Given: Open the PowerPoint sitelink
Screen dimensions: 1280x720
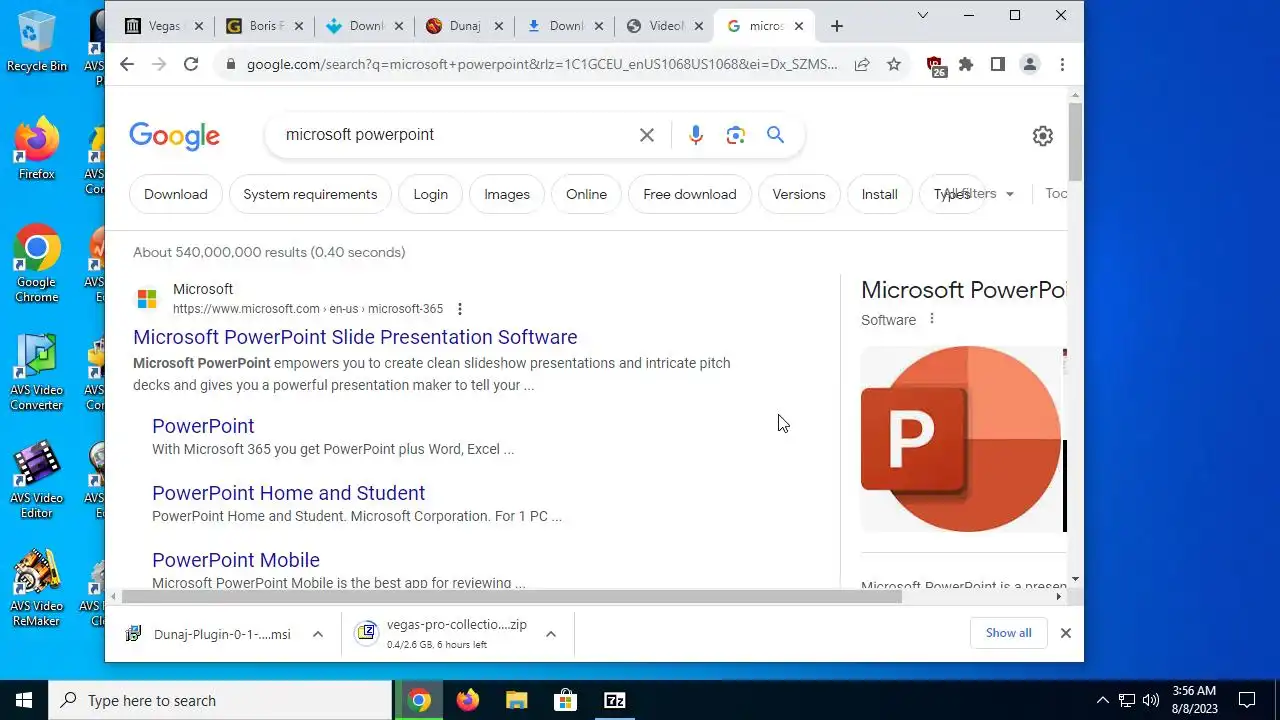Looking at the screenshot, I should point(203,426).
